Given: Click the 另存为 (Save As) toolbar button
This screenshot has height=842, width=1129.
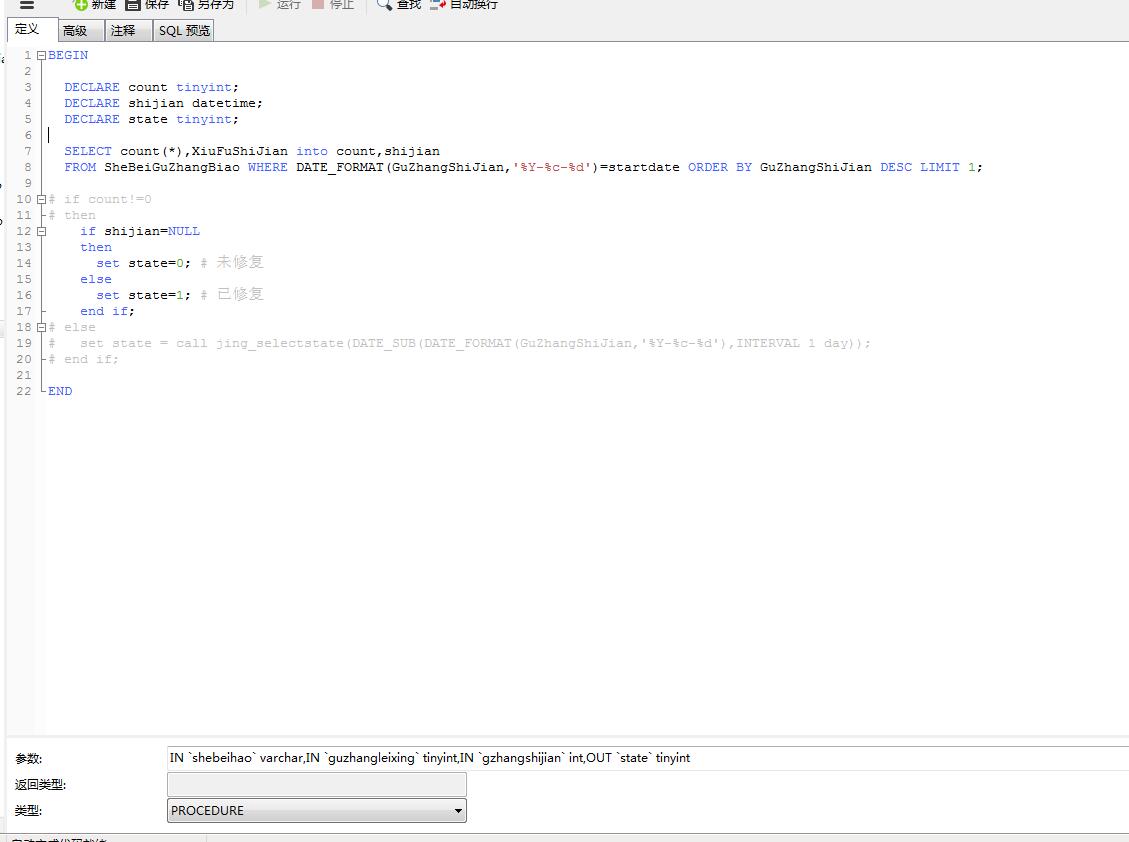Looking at the screenshot, I should 206,4.
